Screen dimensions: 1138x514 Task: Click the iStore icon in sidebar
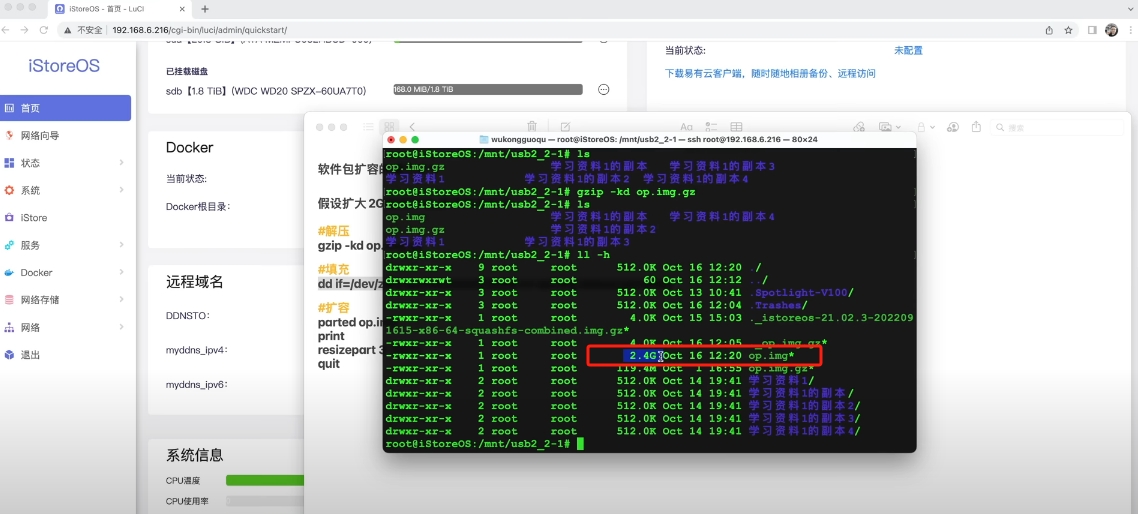(x=9, y=218)
